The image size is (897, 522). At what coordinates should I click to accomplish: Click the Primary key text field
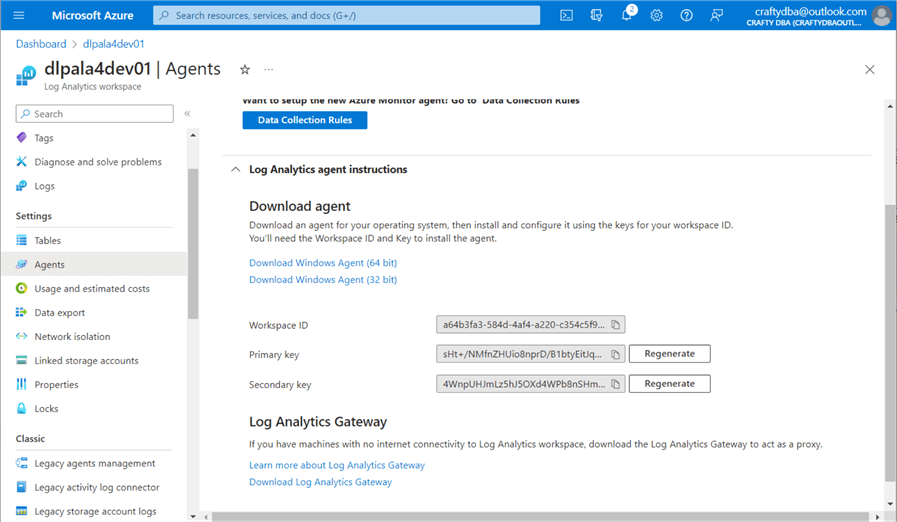530,354
